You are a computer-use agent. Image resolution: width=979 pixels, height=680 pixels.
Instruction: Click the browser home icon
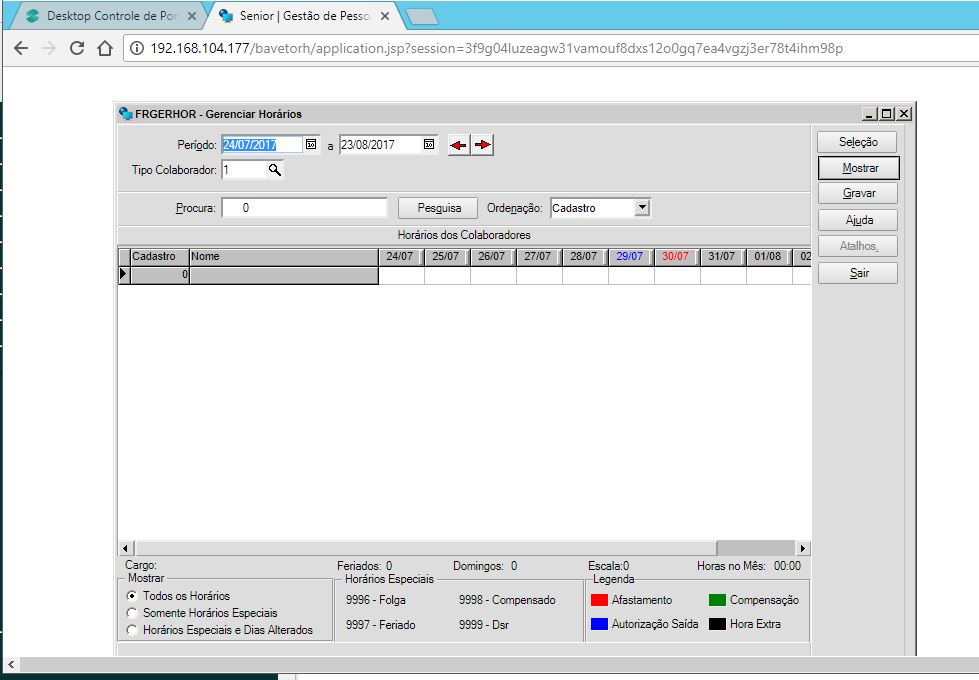pos(104,48)
